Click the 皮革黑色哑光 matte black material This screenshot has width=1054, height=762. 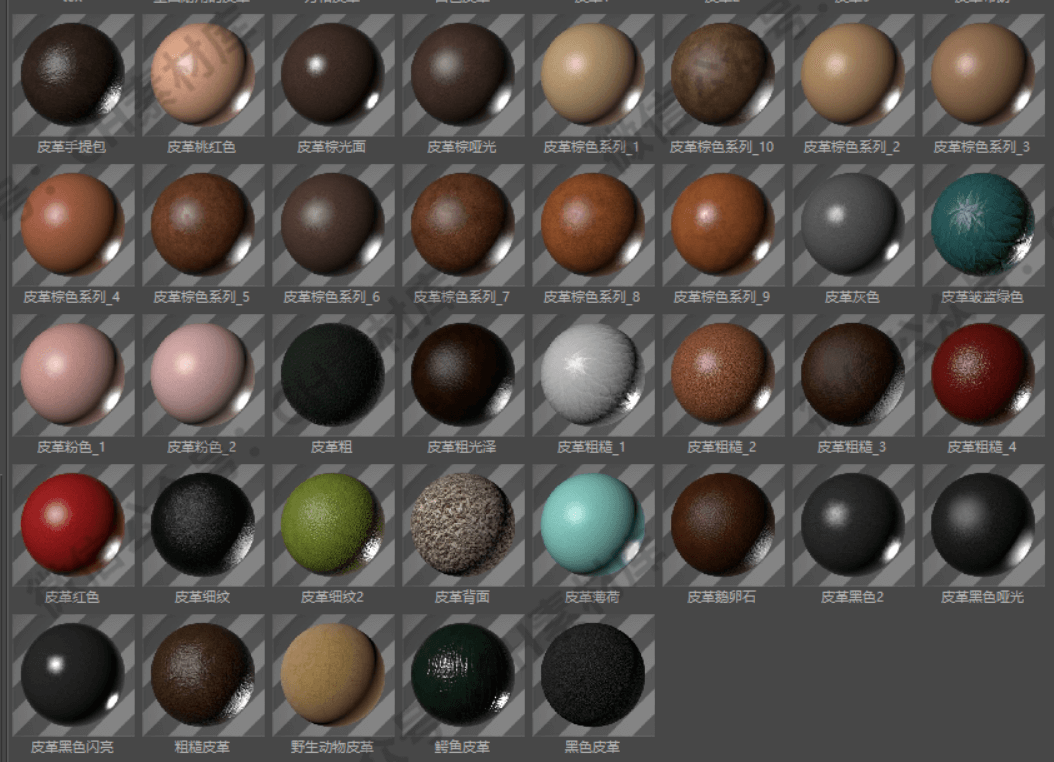982,525
